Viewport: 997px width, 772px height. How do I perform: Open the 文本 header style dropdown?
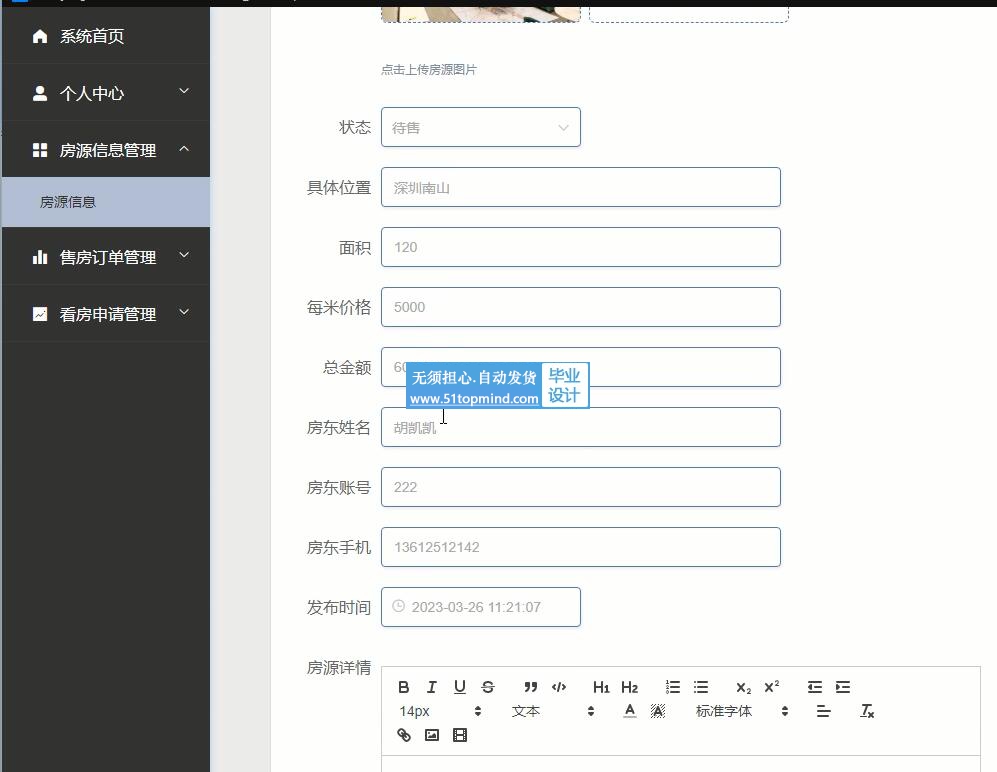tap(553, 711)
